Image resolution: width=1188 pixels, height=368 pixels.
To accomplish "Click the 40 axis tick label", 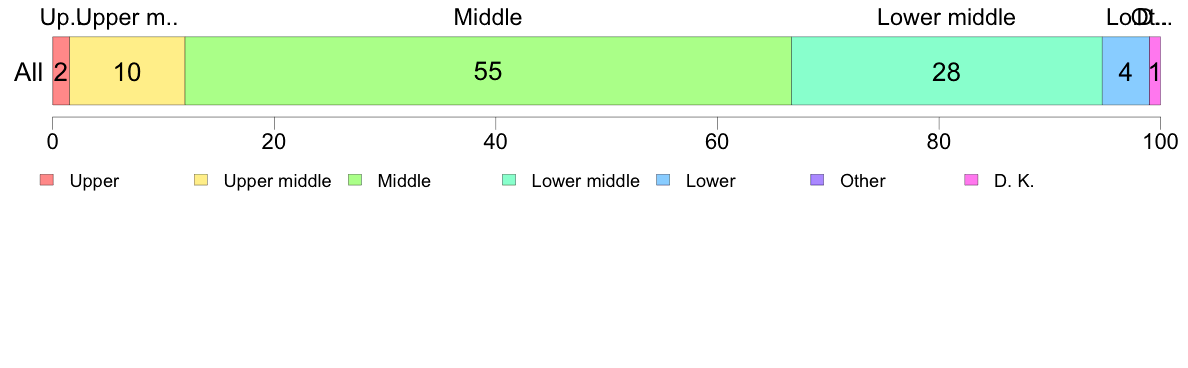I will (495, 141).
